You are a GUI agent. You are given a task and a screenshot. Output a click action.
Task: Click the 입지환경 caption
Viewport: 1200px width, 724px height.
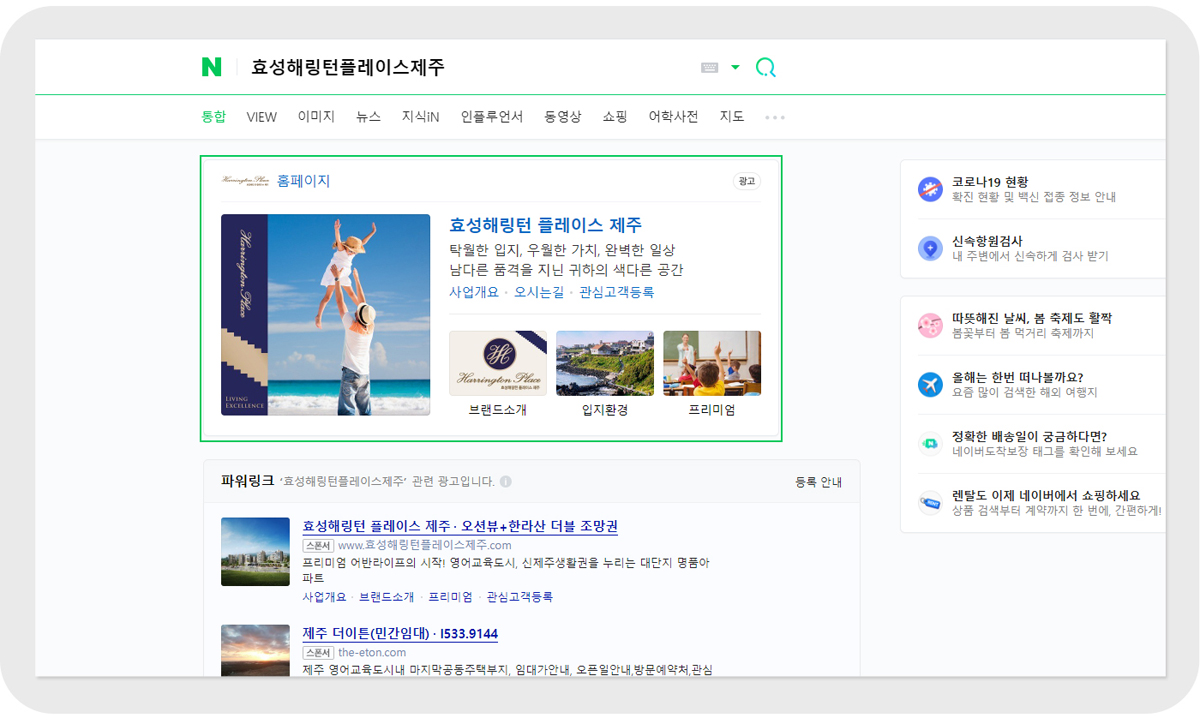605,410
